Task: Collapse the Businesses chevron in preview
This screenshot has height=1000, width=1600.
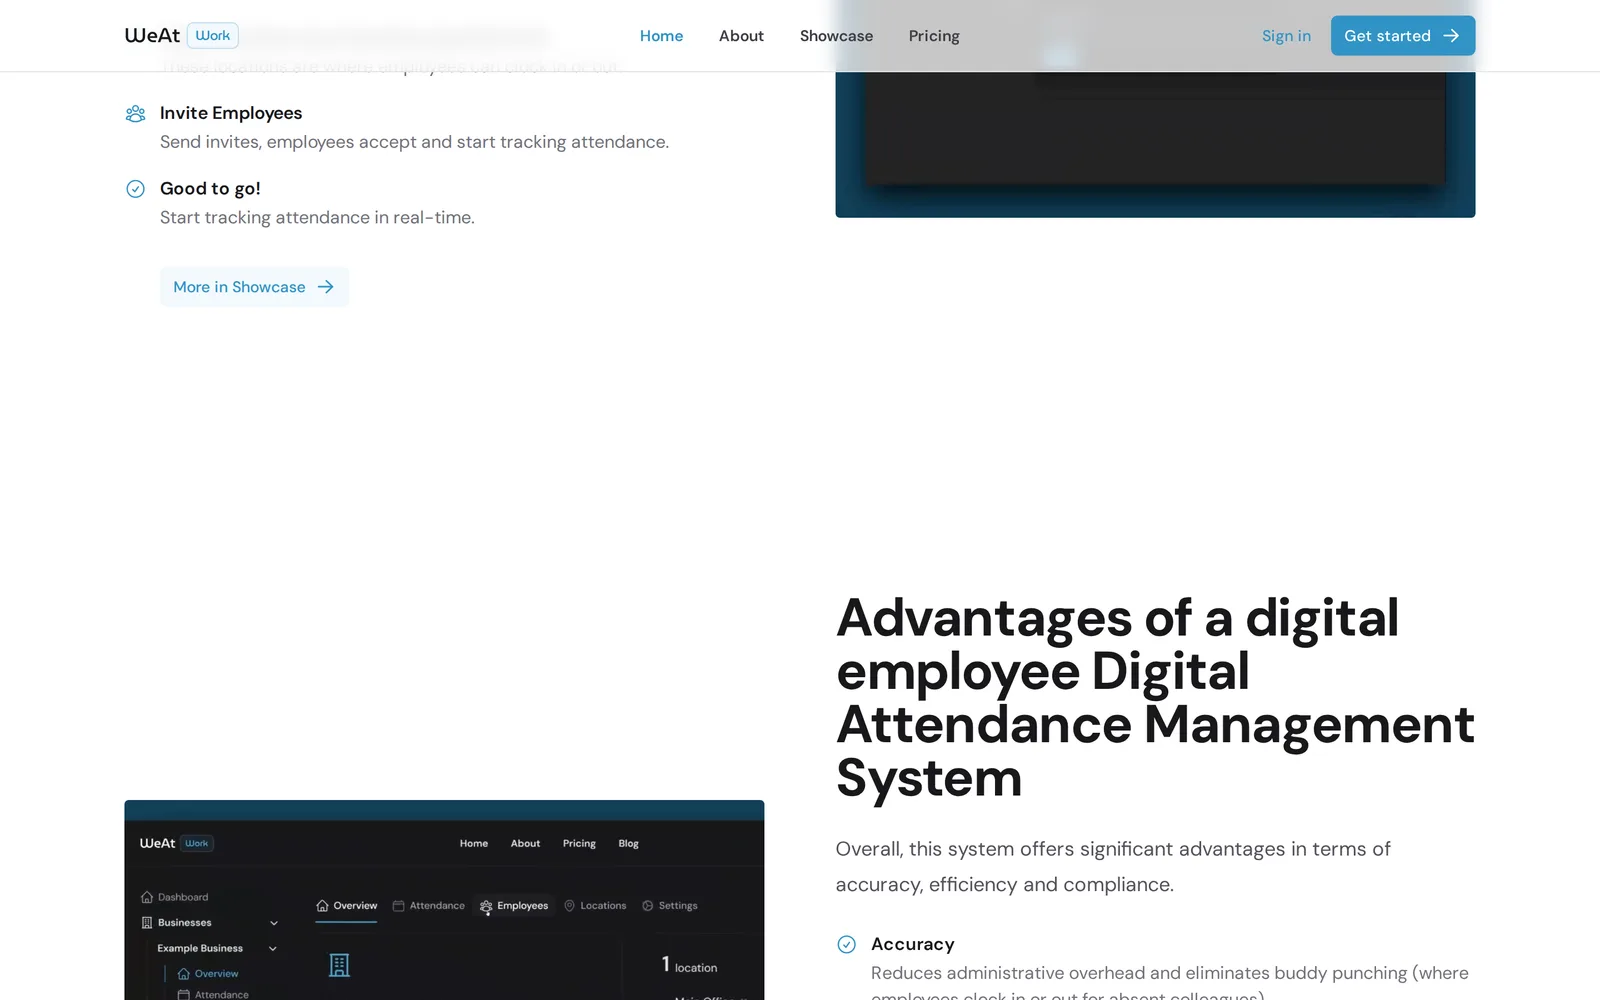Action: tap(274, 923)
